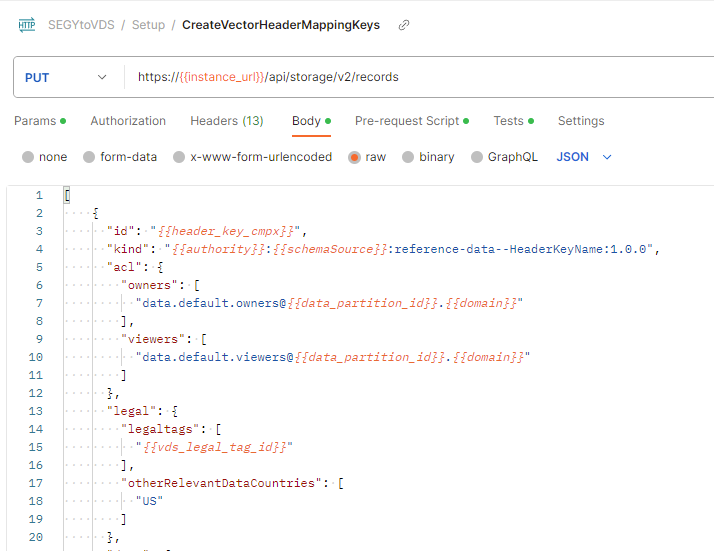Click {{vds_legal_tag_id}} variable
Viewport: 714px width, 551px height.
(x=214, y=447)
